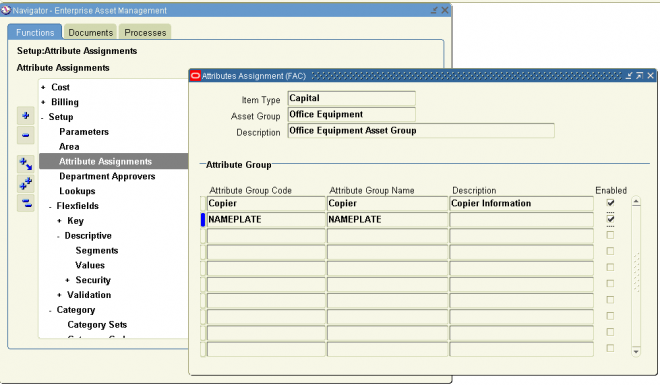
Task: Click scroll down arrow of Attribute Group list
Action: coord(636,351)
